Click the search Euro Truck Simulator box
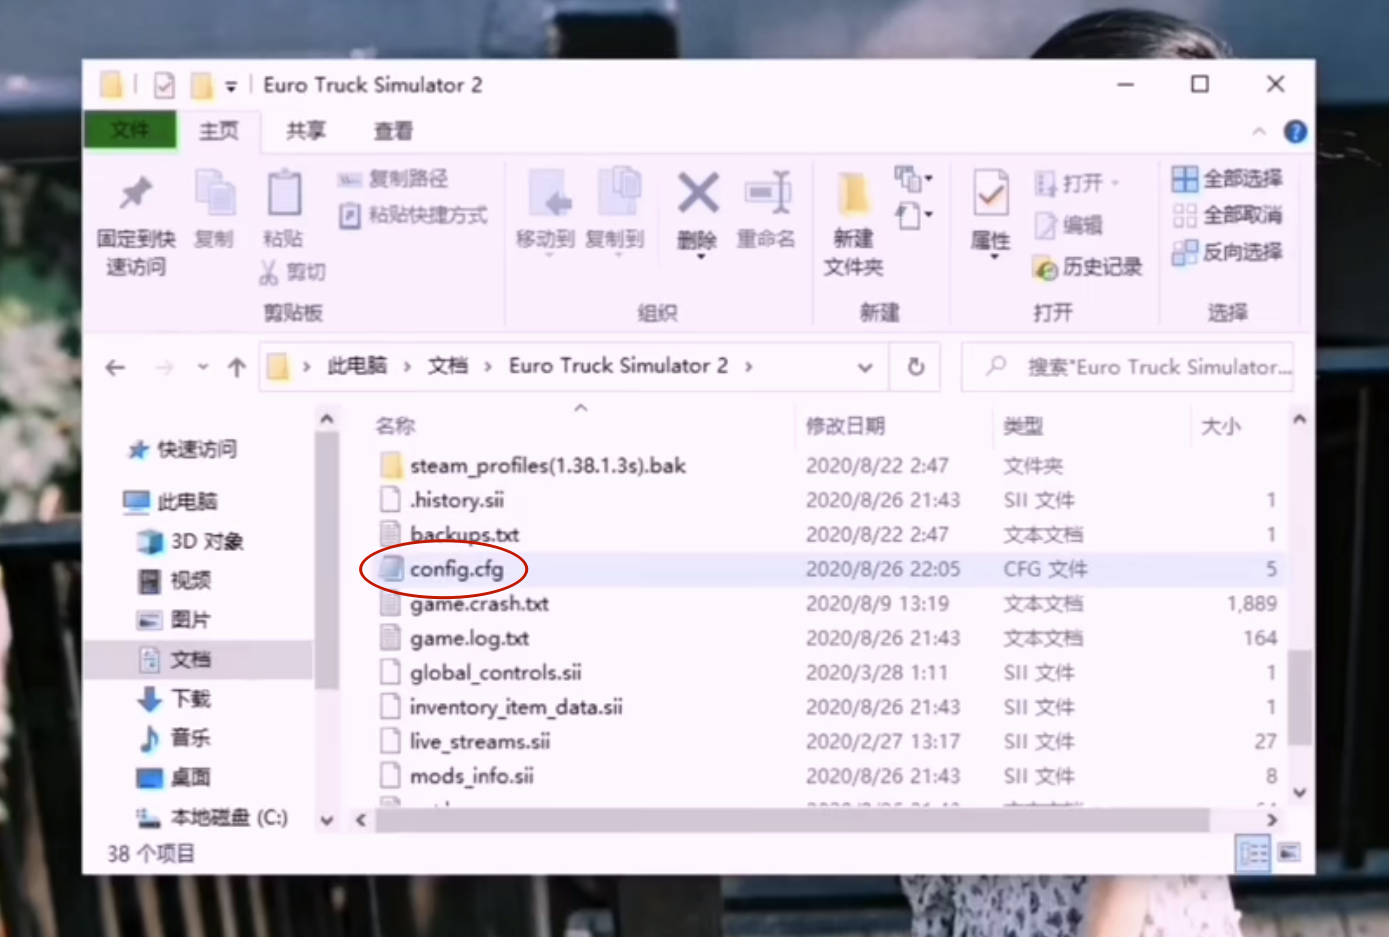 1127,367
